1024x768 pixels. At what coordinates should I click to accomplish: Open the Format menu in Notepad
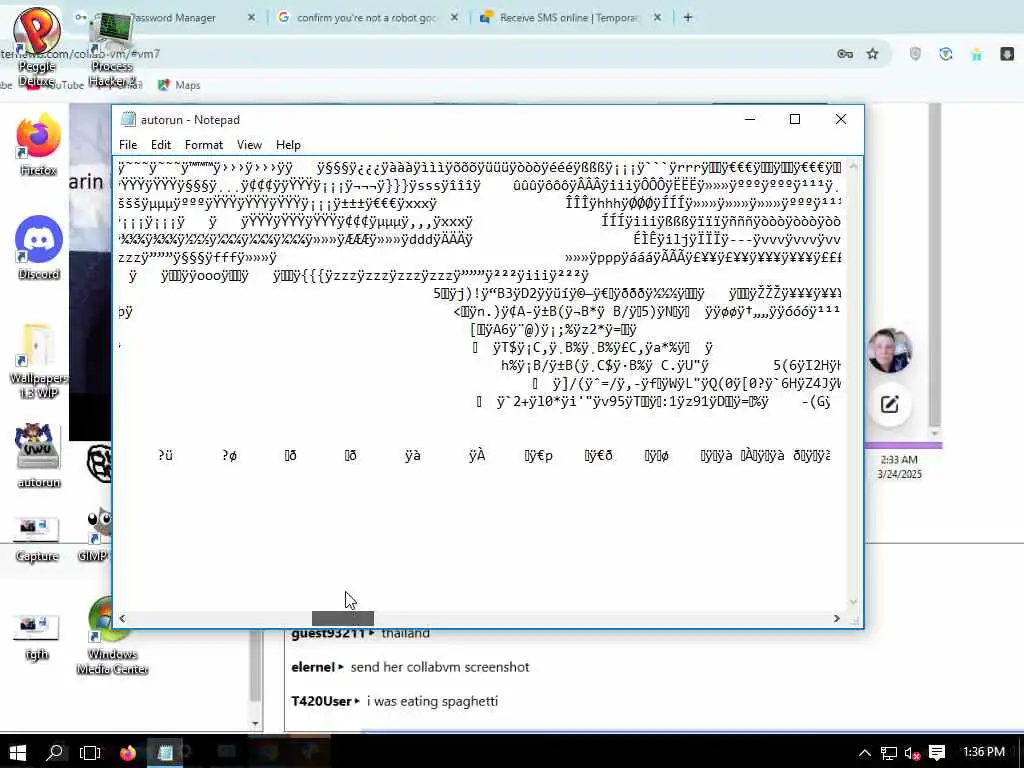(204, 145)
